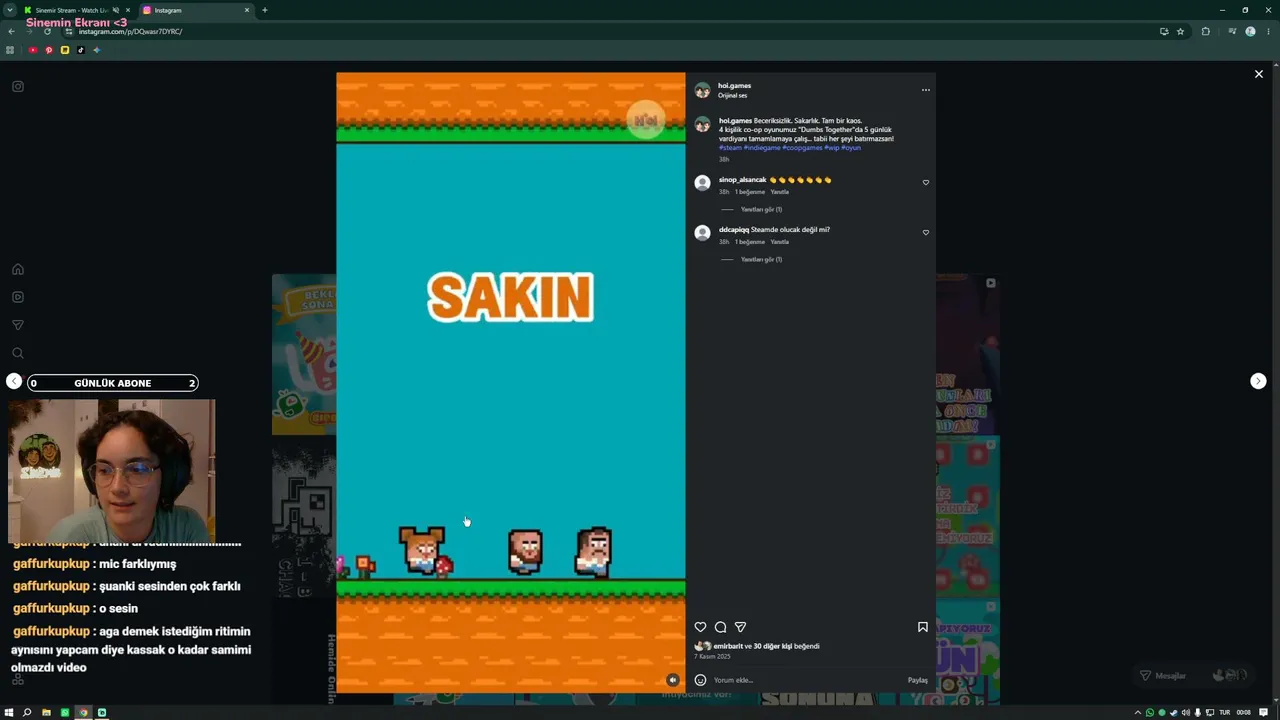Save the post with the bookmark icon

coord(923,627)
